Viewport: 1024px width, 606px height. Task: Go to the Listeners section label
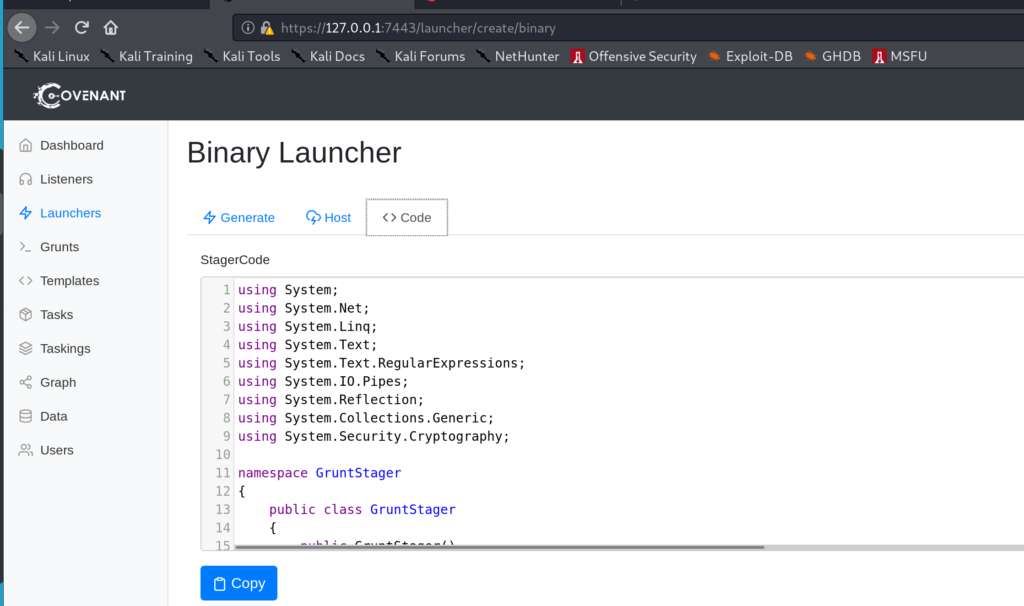pyautogui.click(x=67, y=179)
